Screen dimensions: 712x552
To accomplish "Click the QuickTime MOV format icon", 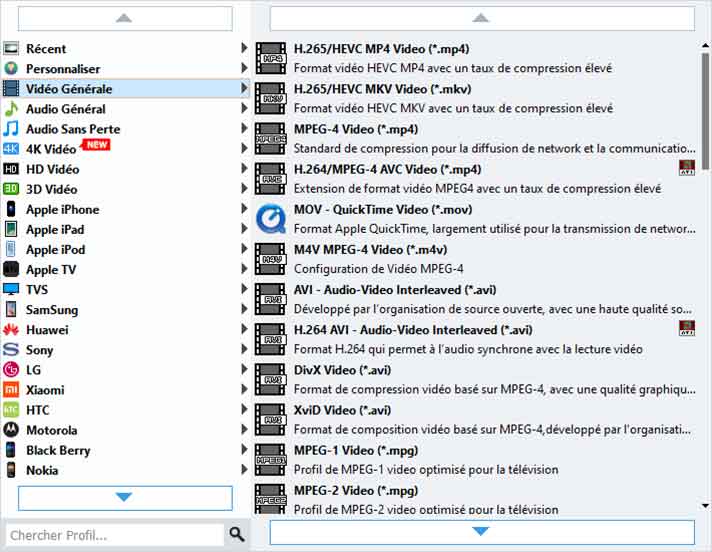I will pos(270,219).
